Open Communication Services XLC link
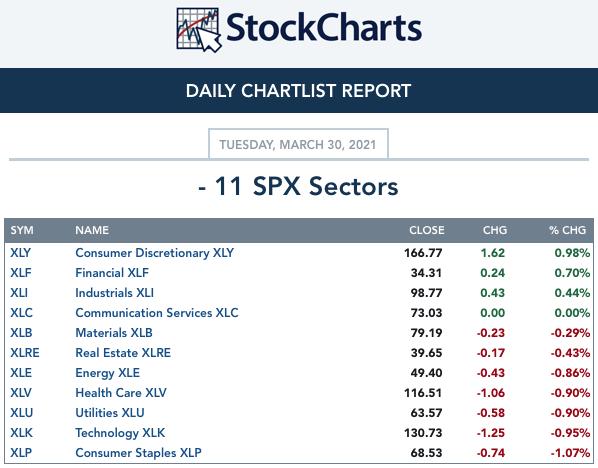The width and height of the screenshot is (598, 468). coord(157,313)
